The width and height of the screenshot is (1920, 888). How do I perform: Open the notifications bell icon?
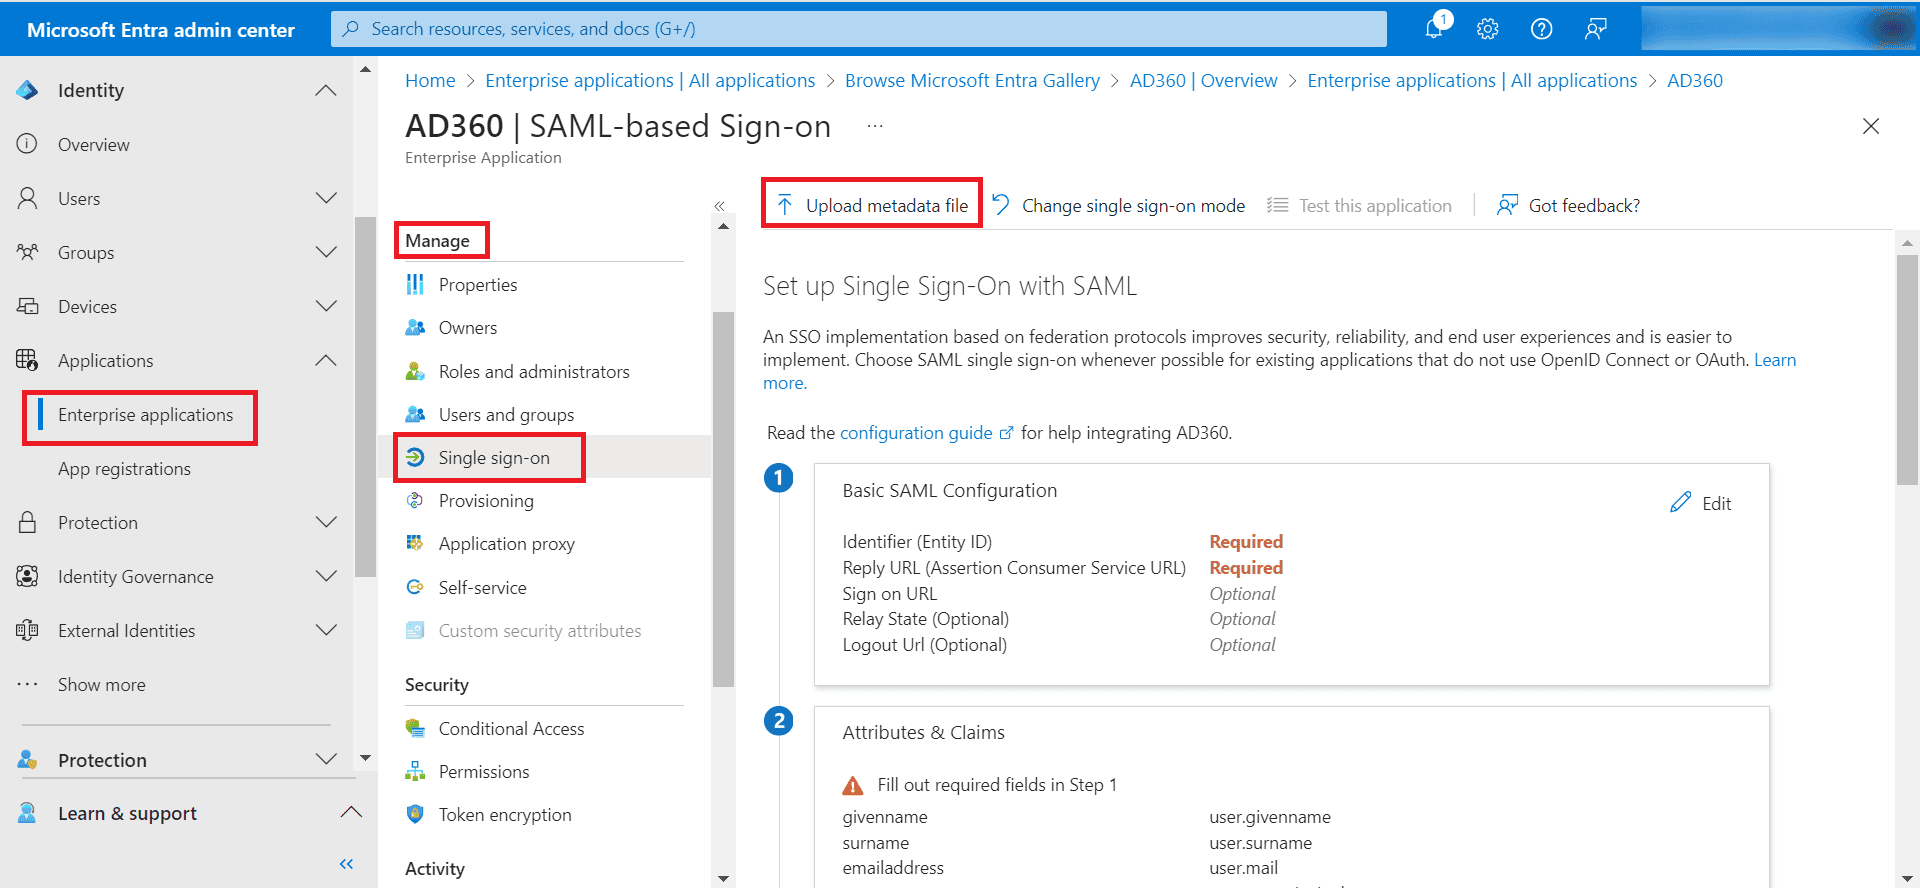[x=1434, y=29]
